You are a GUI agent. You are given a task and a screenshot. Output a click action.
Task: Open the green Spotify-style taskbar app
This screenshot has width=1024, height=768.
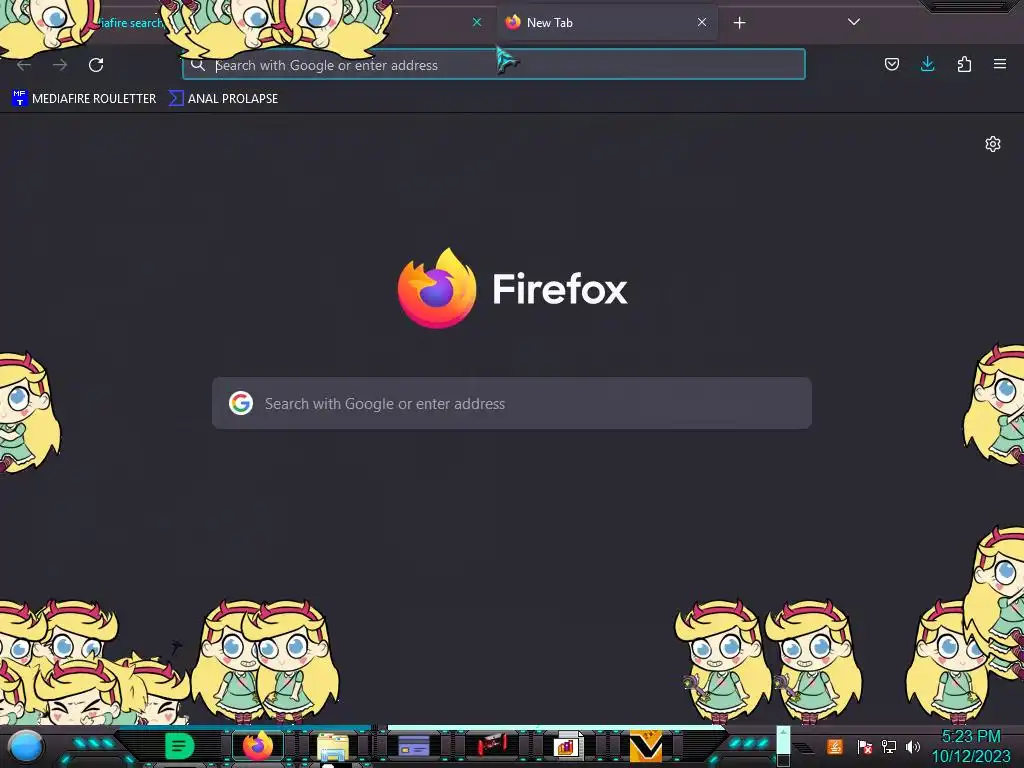pos(180,746)
